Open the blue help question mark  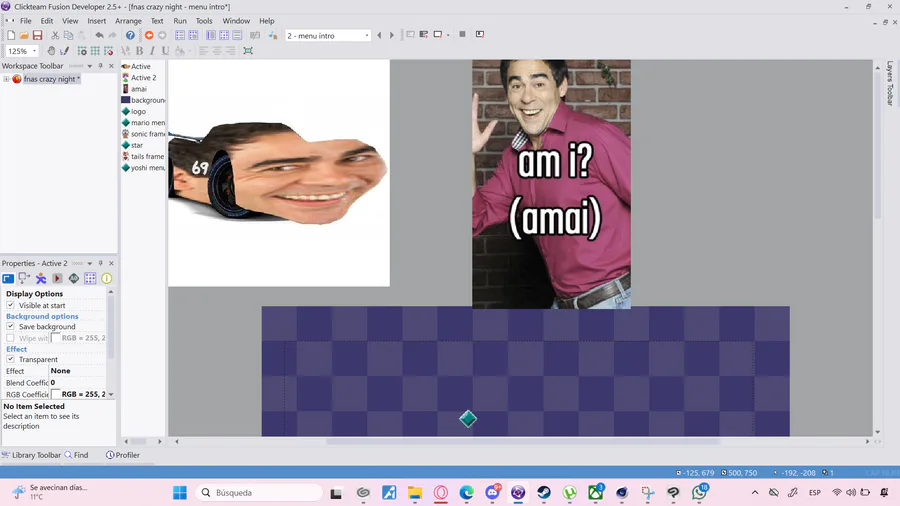pyautogui.click(x=130, y=36)
